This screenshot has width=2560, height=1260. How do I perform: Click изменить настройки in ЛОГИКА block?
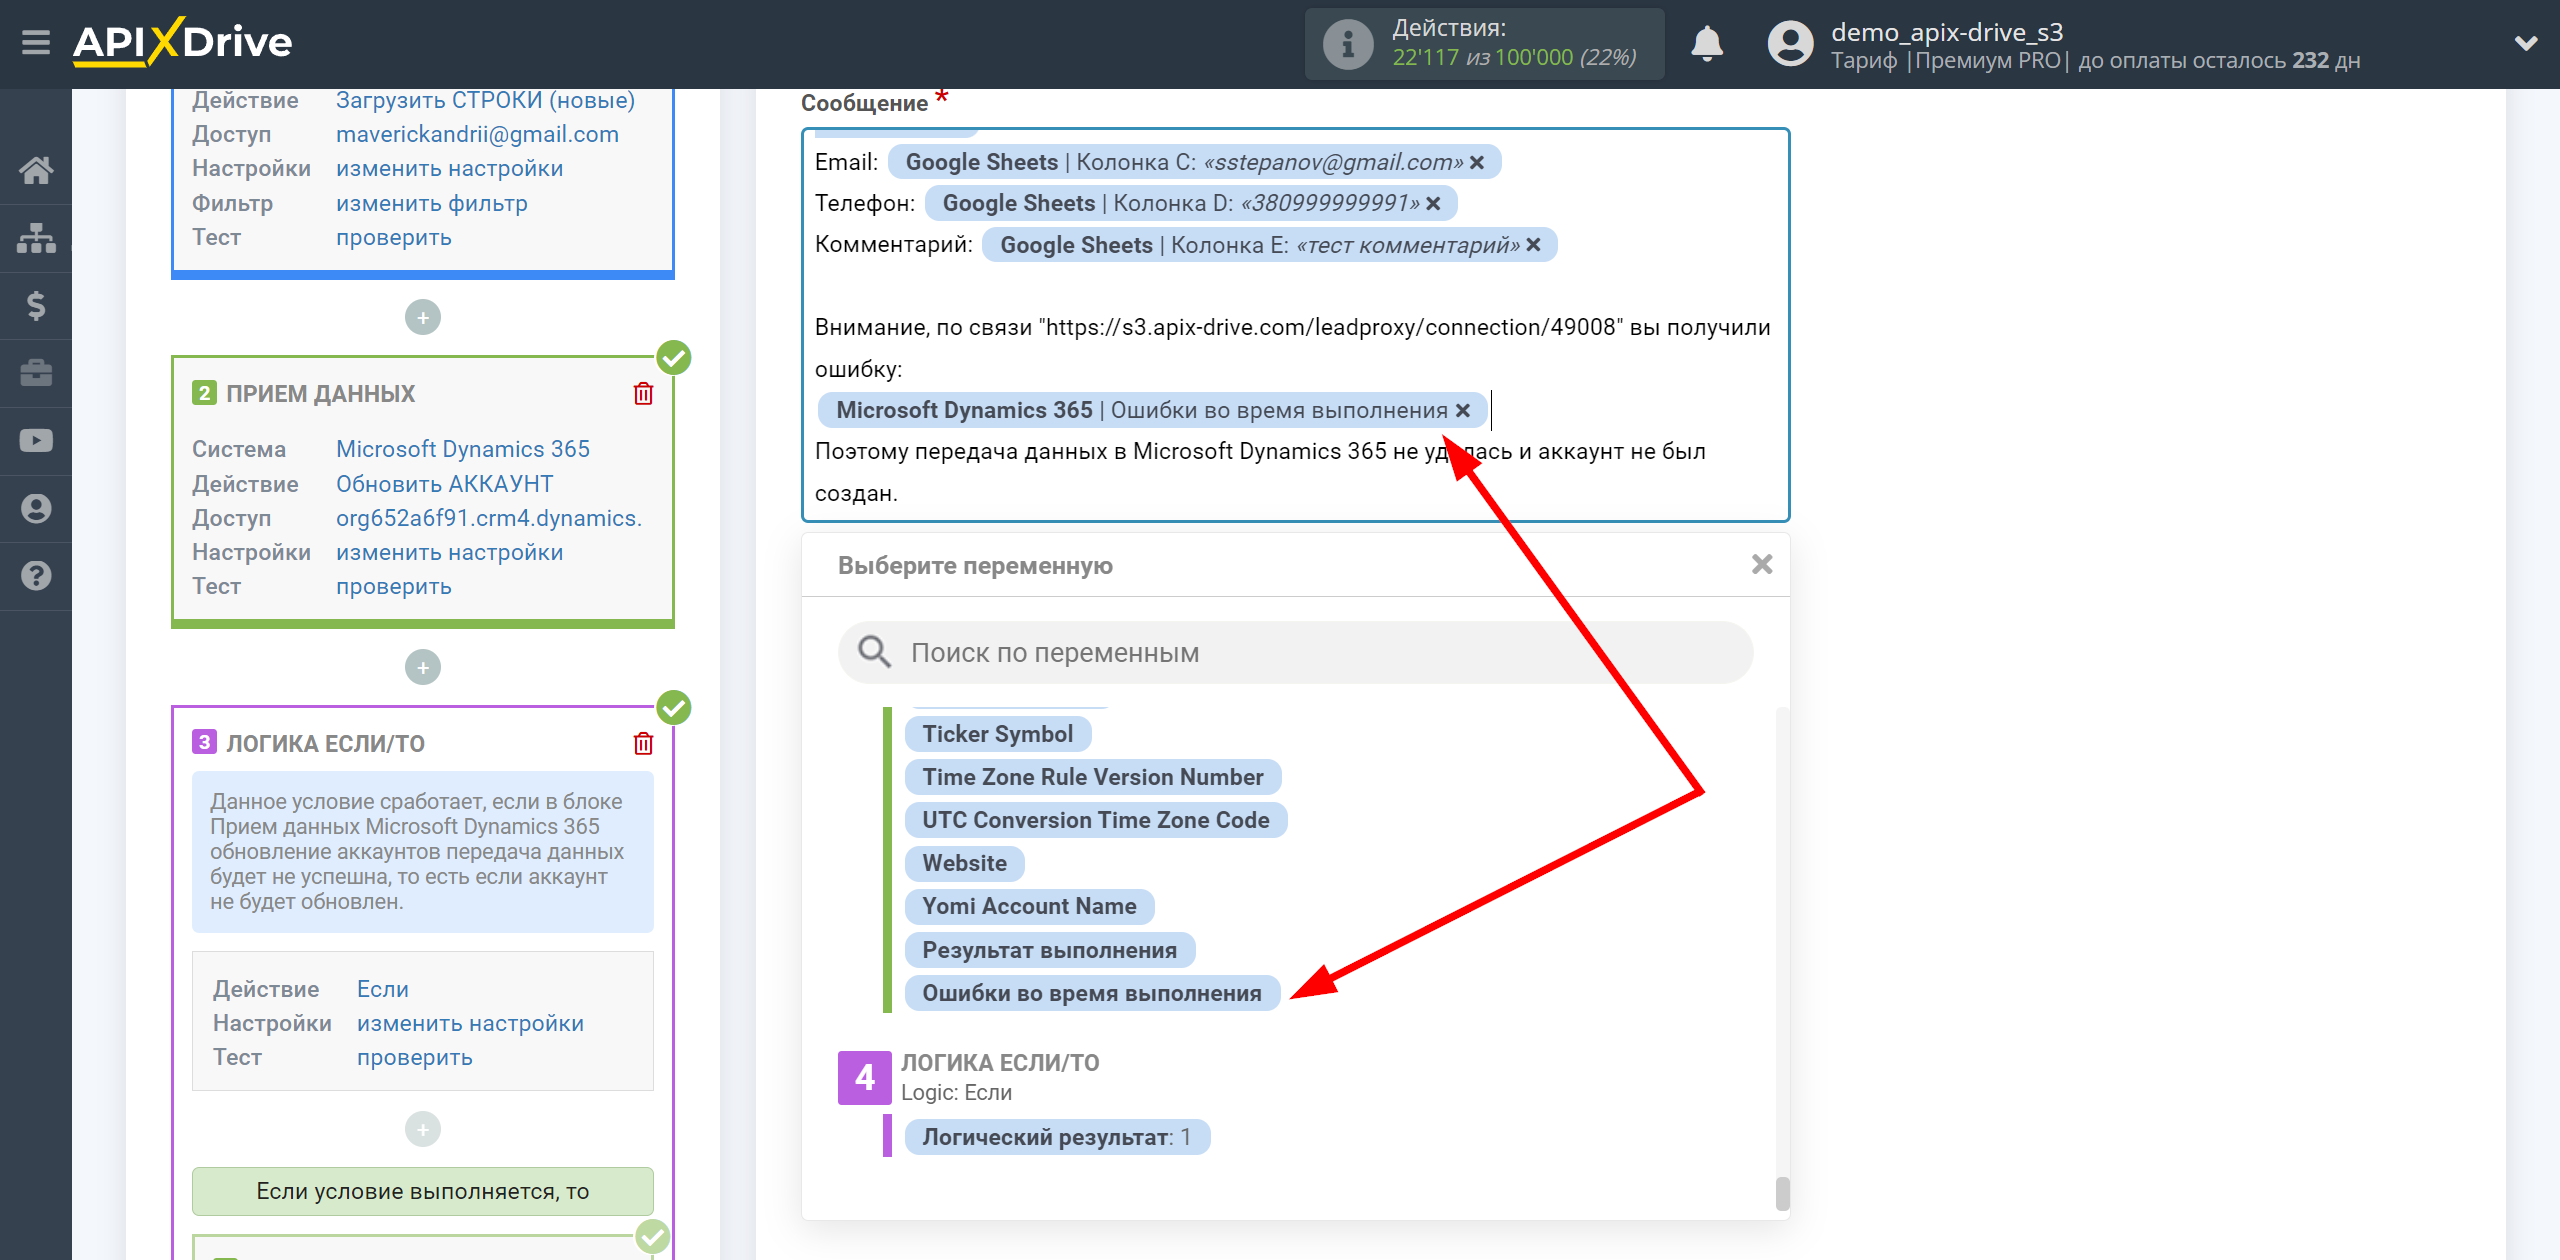pos(470,1024)
